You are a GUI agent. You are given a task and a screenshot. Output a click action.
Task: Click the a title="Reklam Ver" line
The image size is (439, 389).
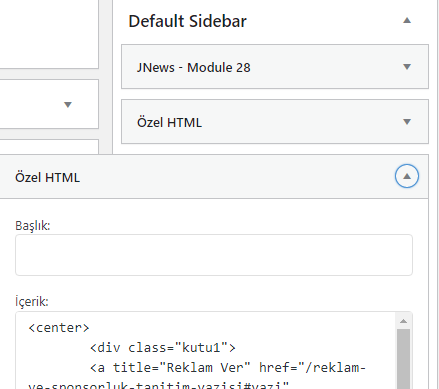click(228, 368)
